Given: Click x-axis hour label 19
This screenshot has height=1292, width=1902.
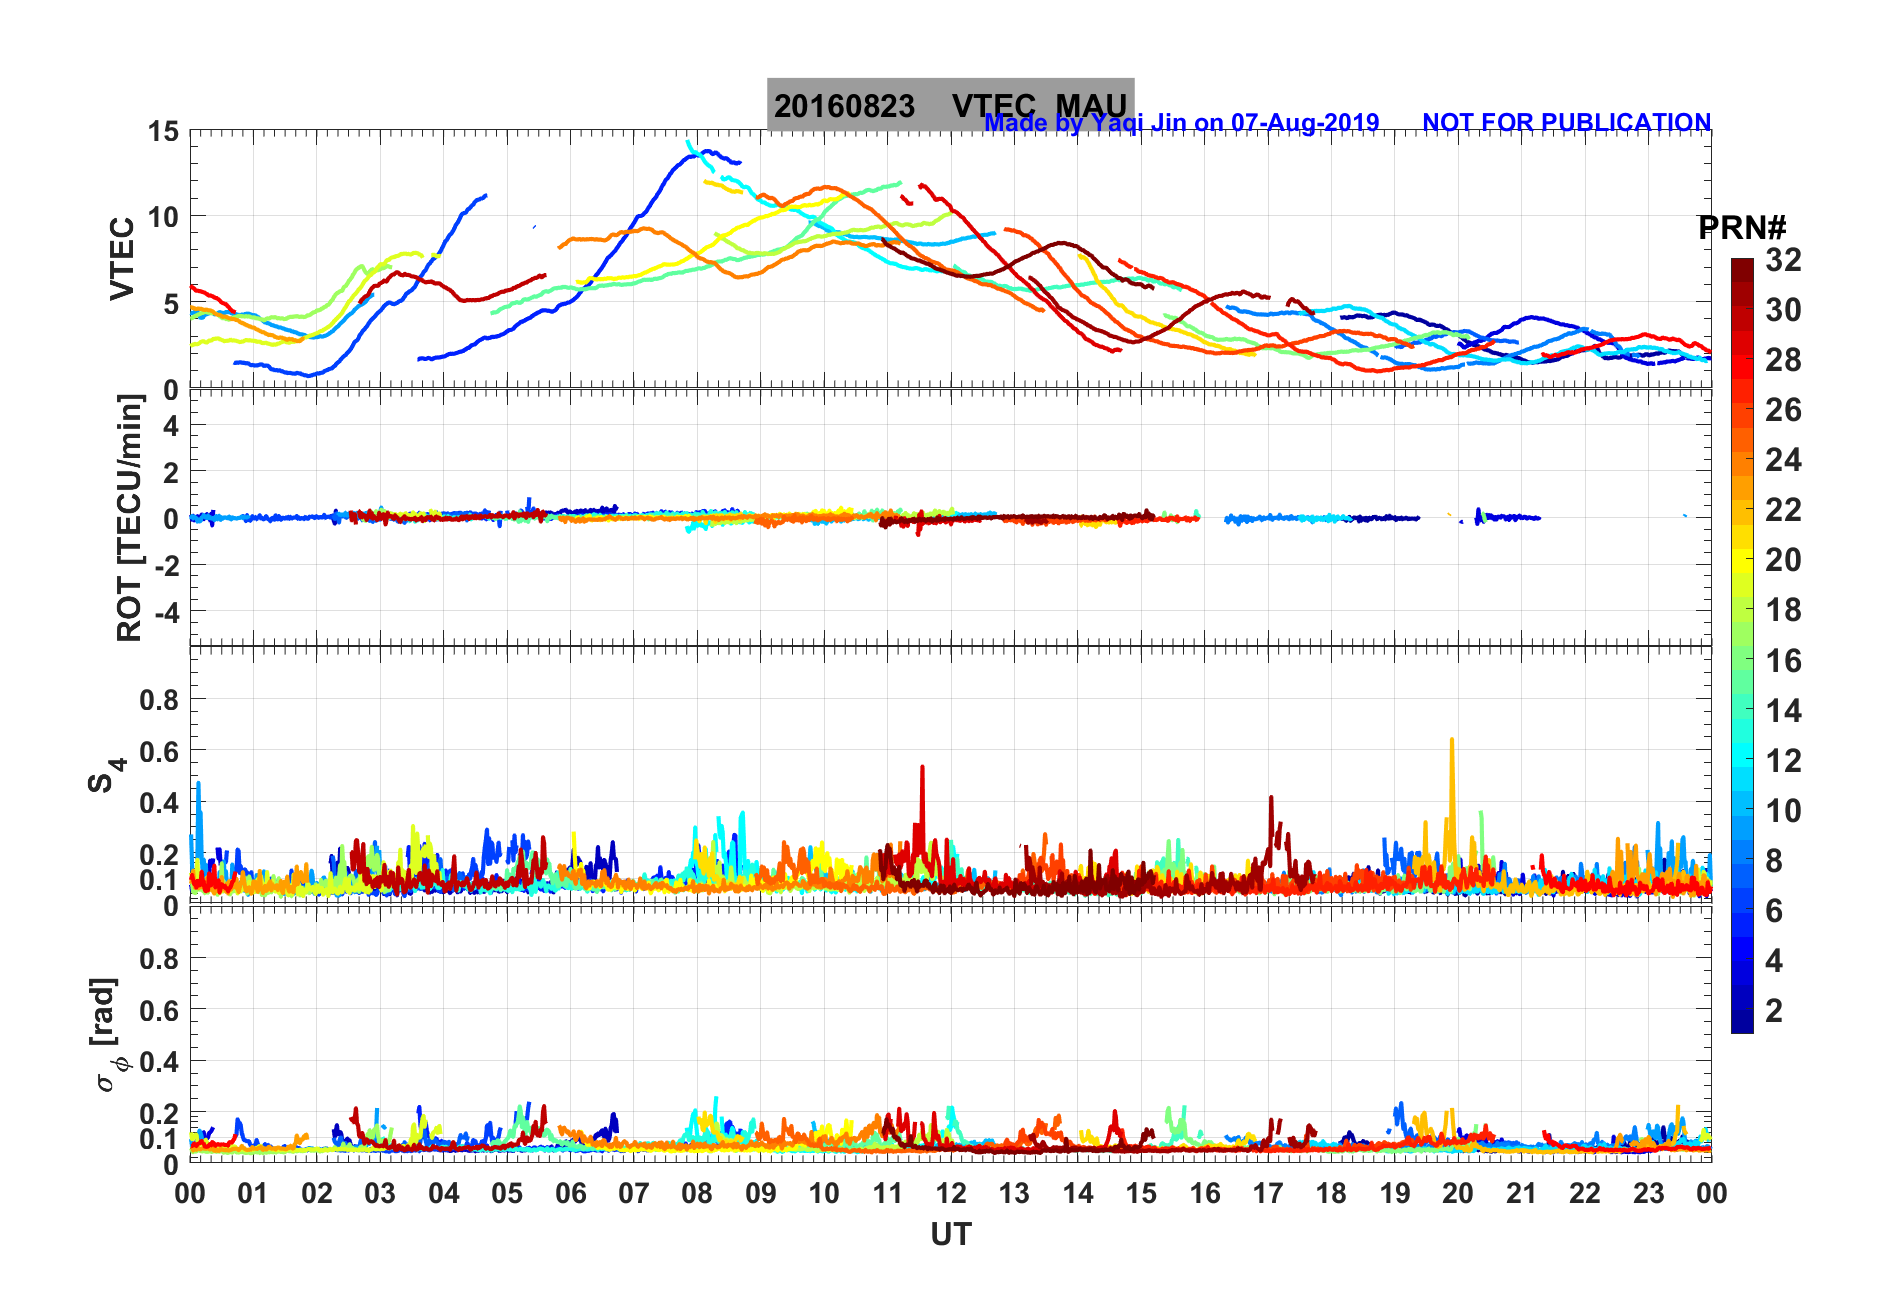Looking at the screenshot, I should [x=1395, y=1193].
